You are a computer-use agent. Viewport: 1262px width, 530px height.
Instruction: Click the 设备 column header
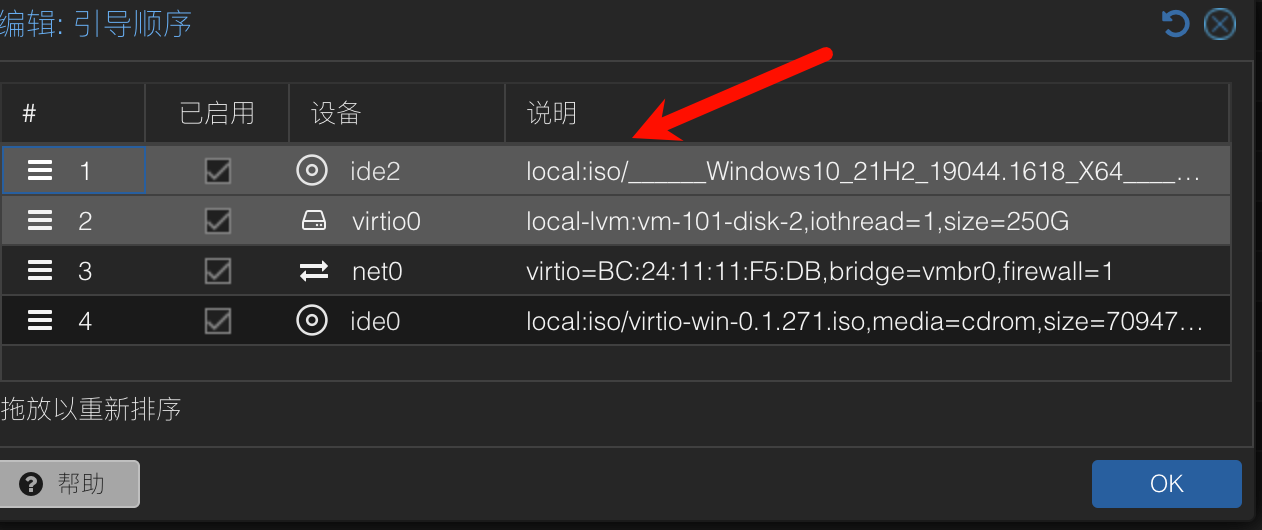click(x=396, y=113)
